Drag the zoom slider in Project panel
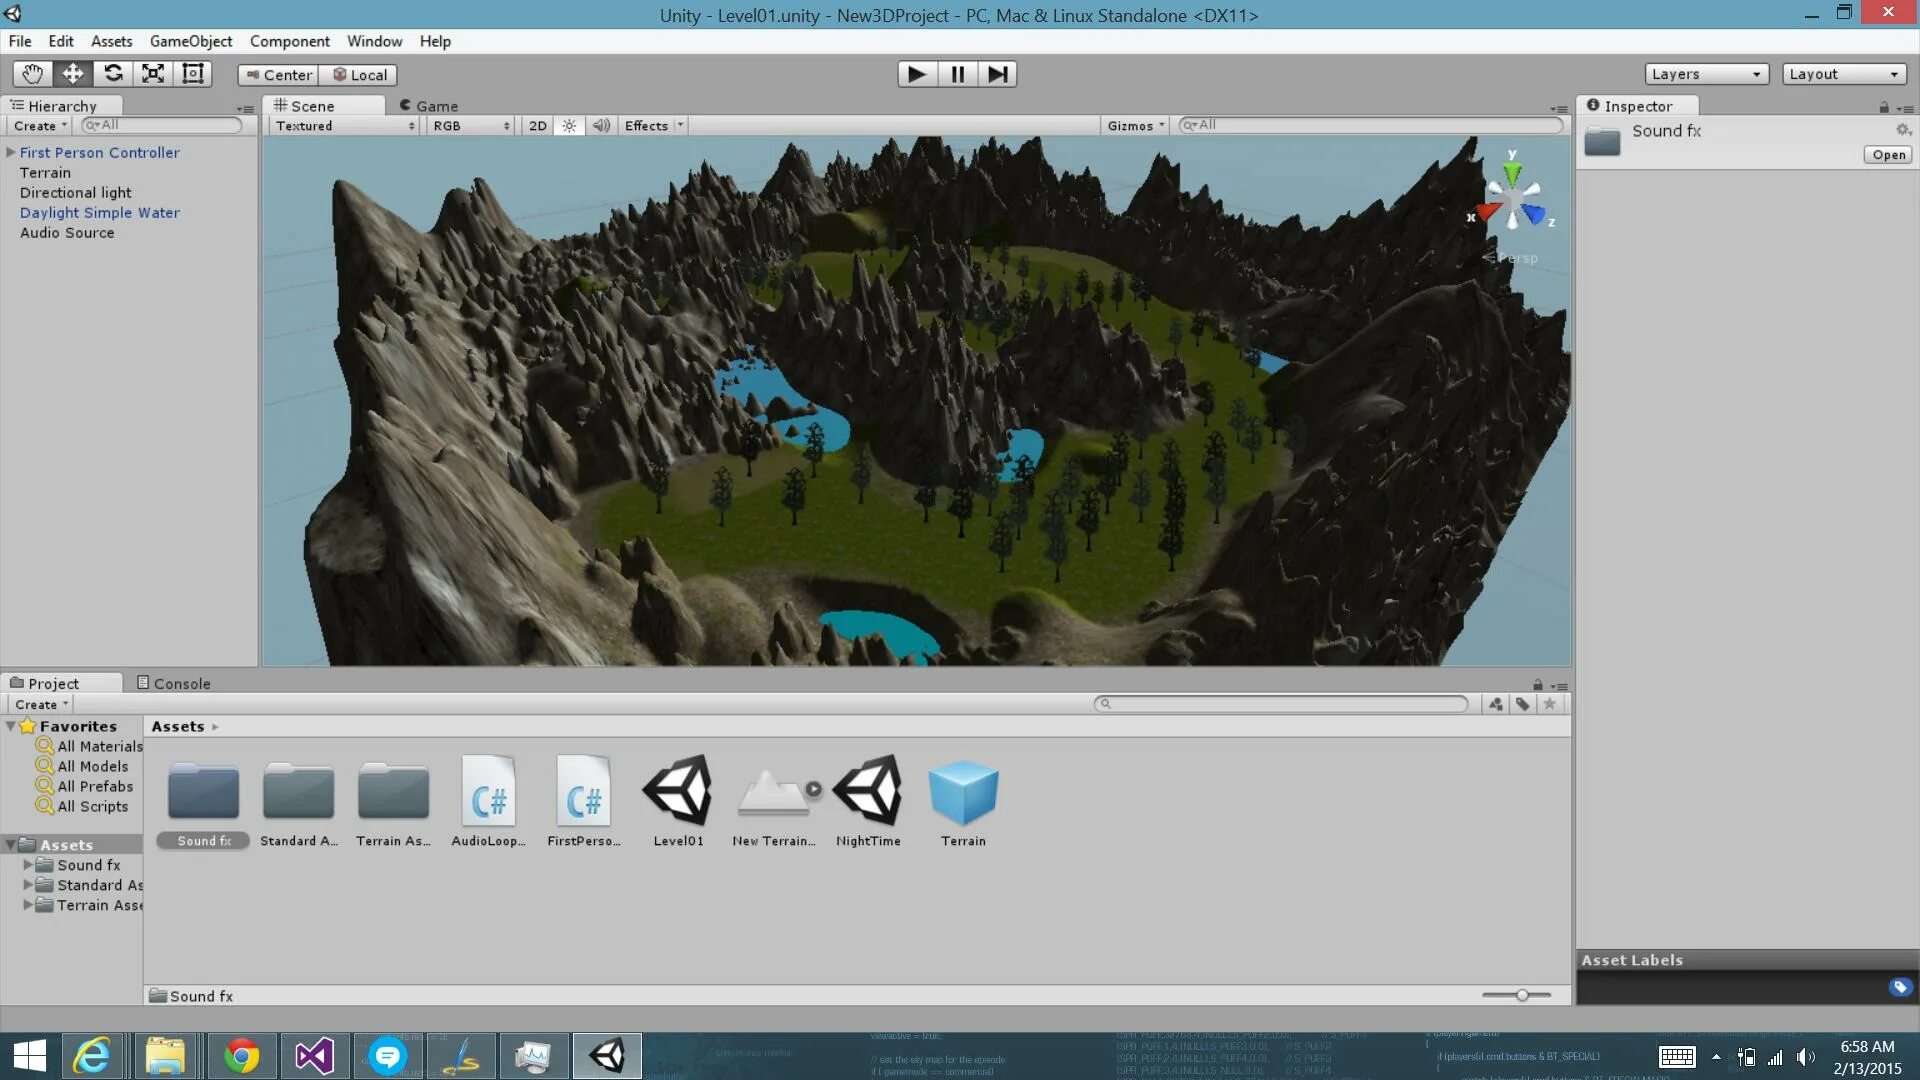Viewport: 1920px width, 1080px height. point(1522,994)
